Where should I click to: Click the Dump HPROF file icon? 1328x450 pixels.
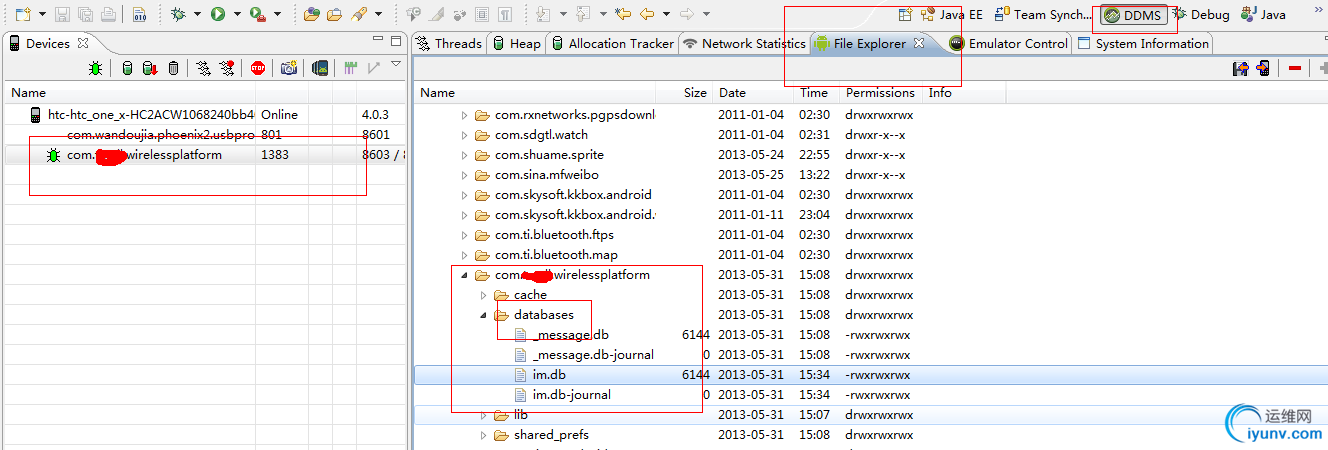[x=149, y=68]
